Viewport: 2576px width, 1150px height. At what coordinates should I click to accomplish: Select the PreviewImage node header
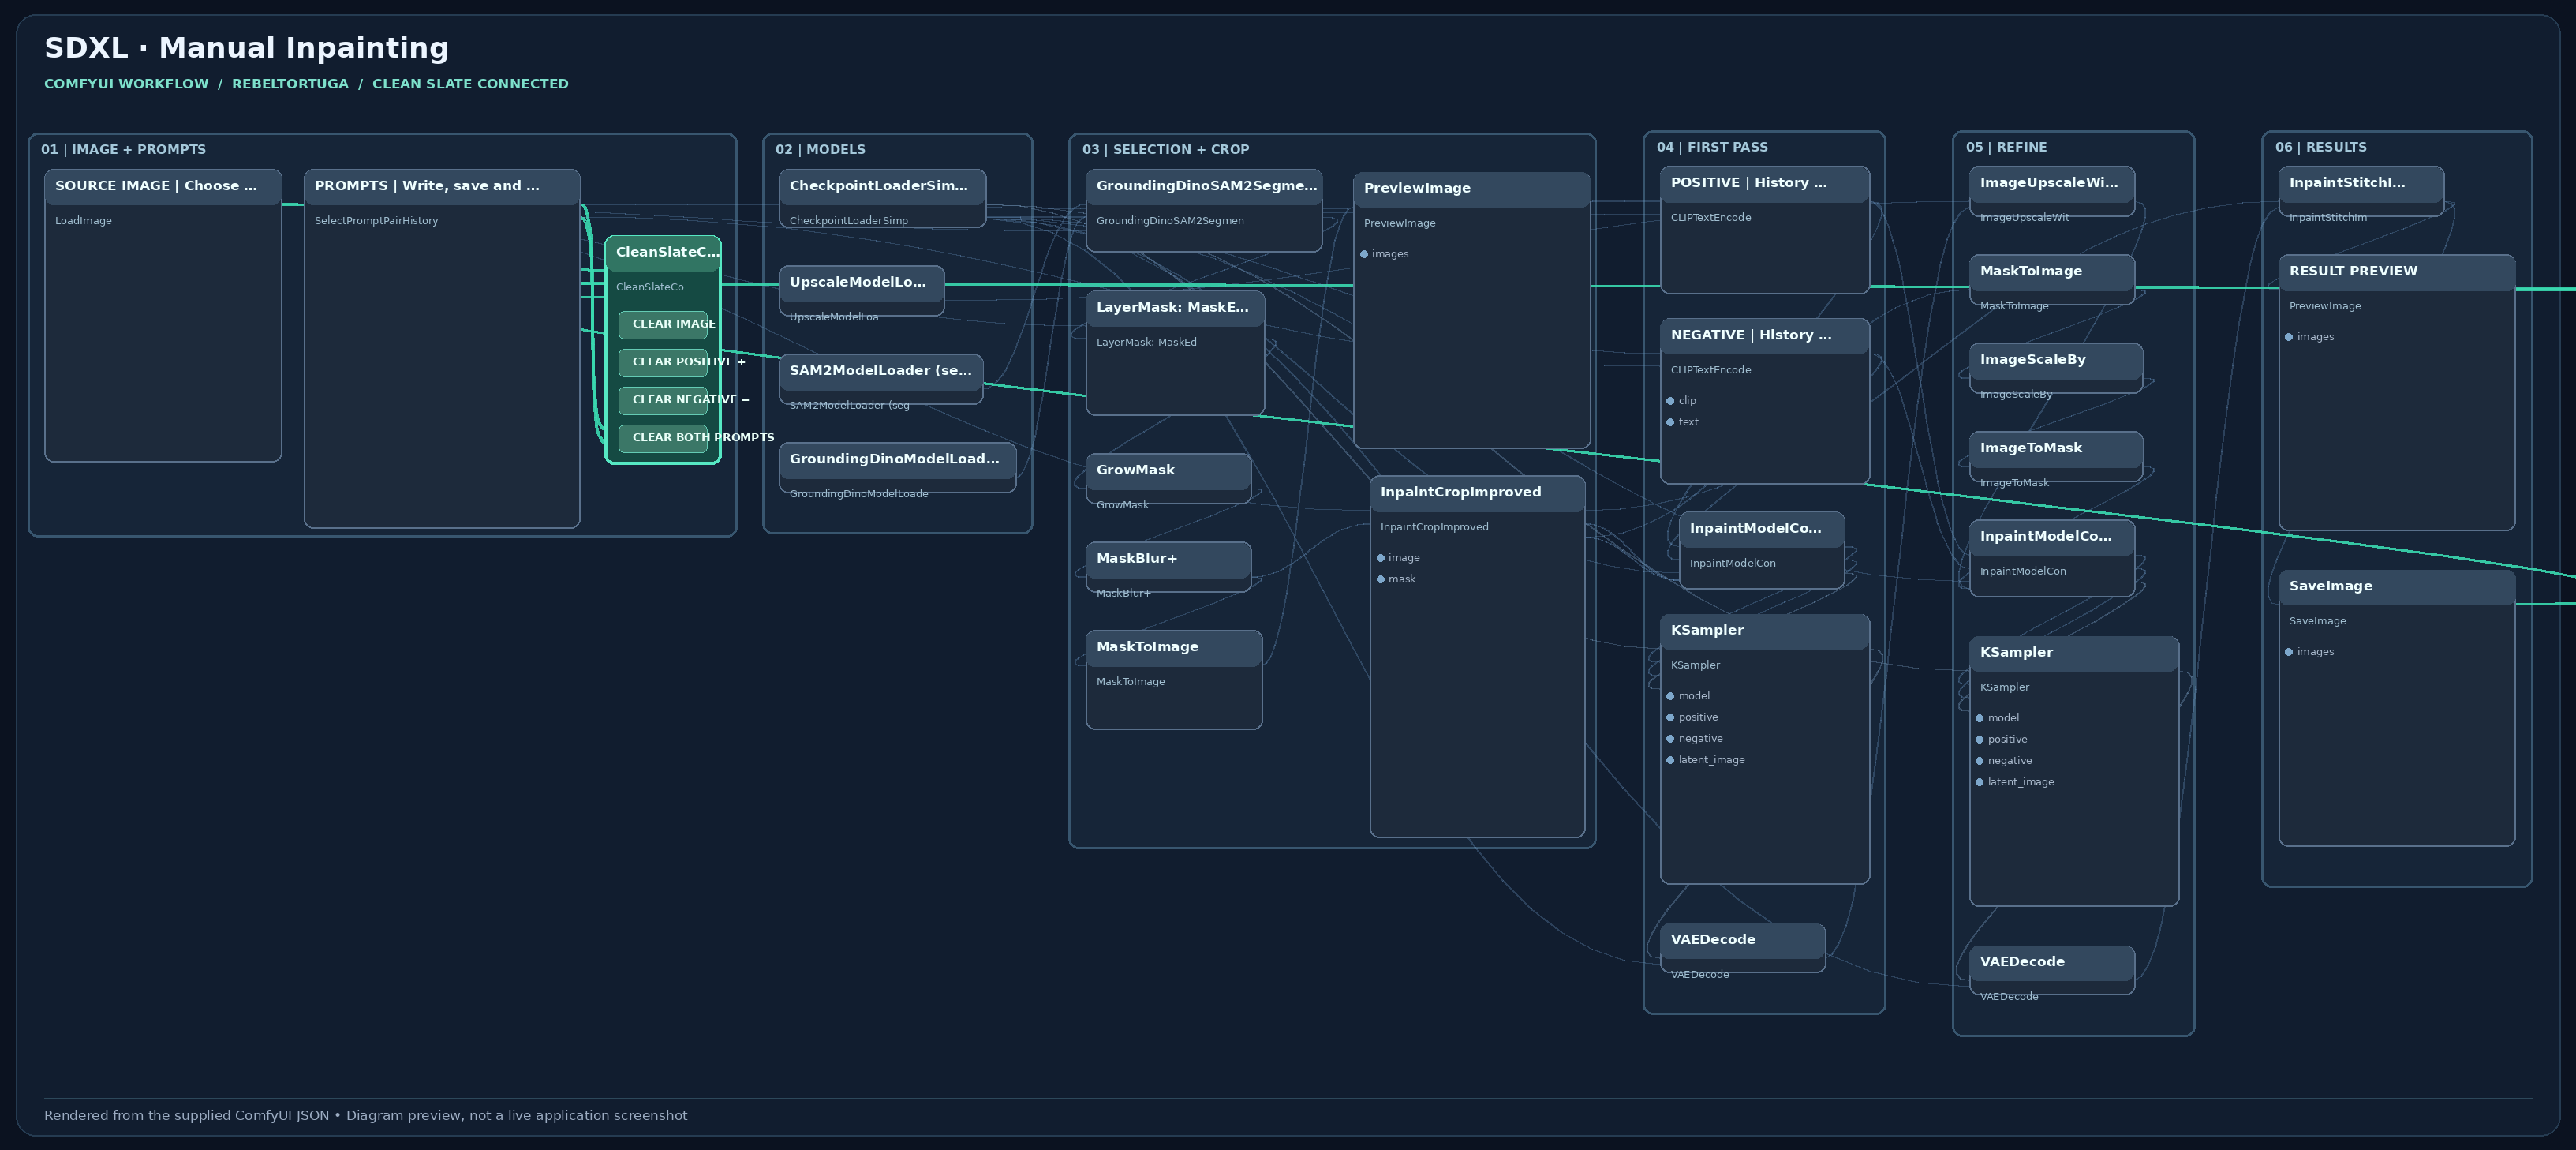[1472, 189]
